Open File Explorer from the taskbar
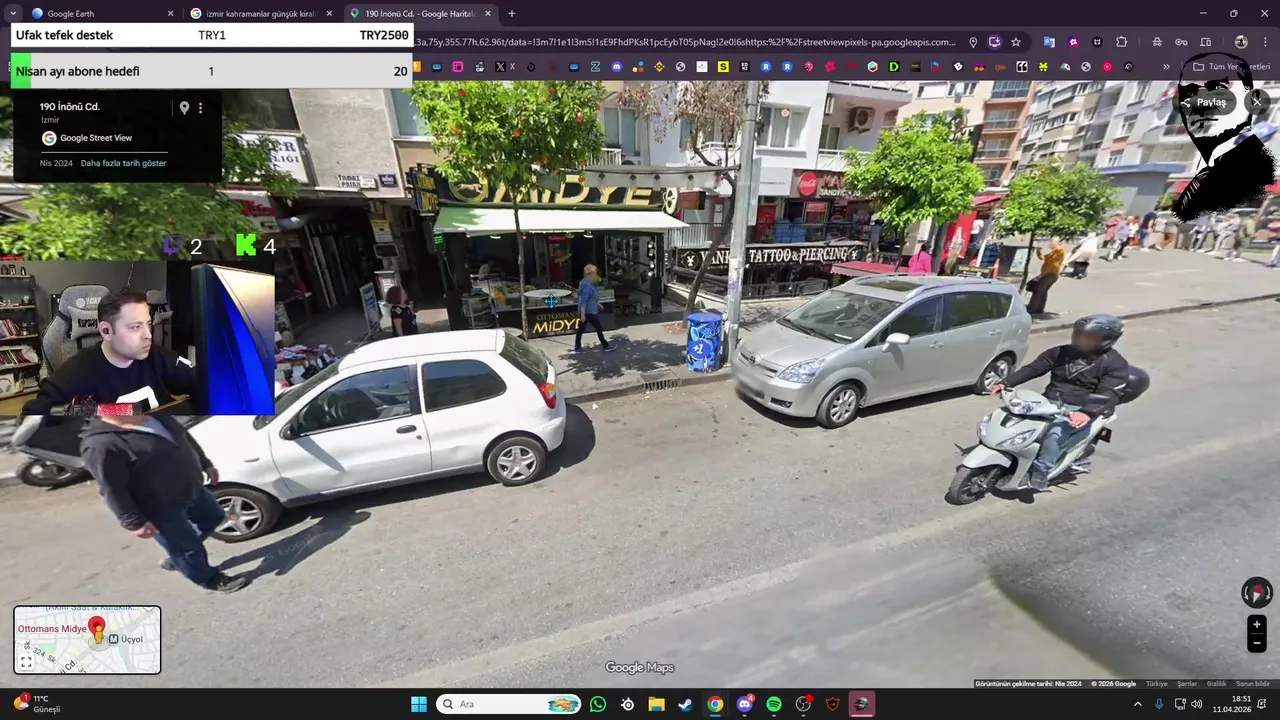 656,704
